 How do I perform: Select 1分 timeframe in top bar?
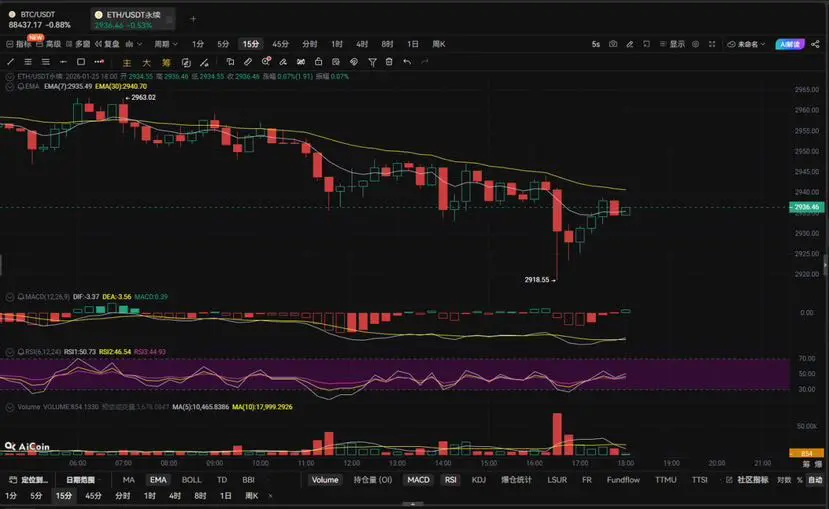tap(198, 44)
